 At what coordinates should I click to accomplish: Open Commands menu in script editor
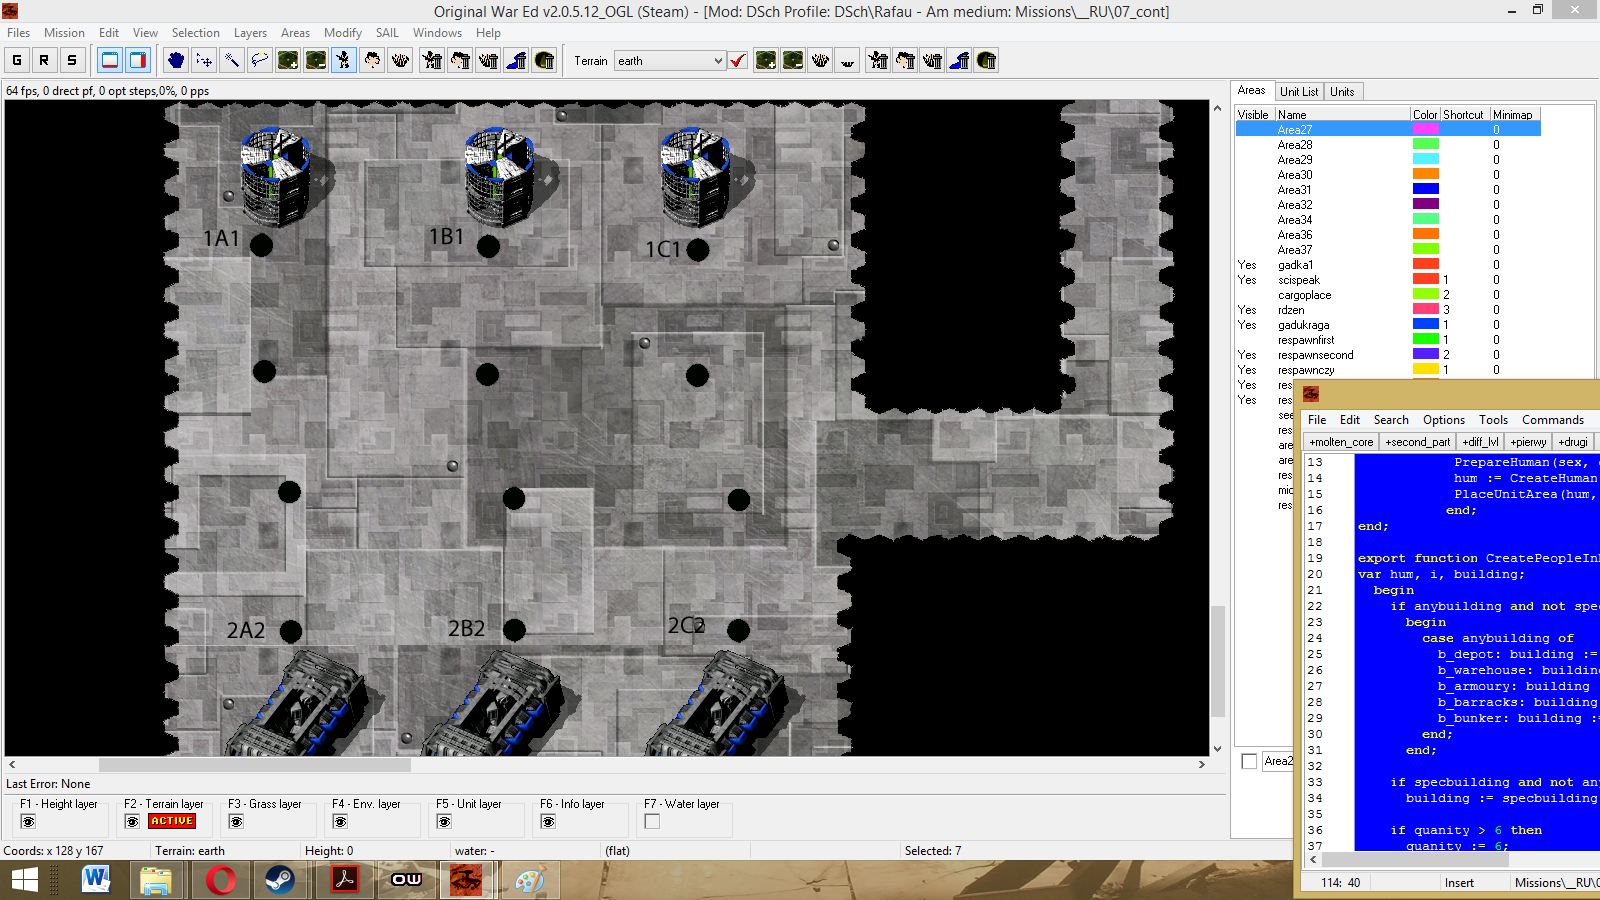click(1553, 420)
